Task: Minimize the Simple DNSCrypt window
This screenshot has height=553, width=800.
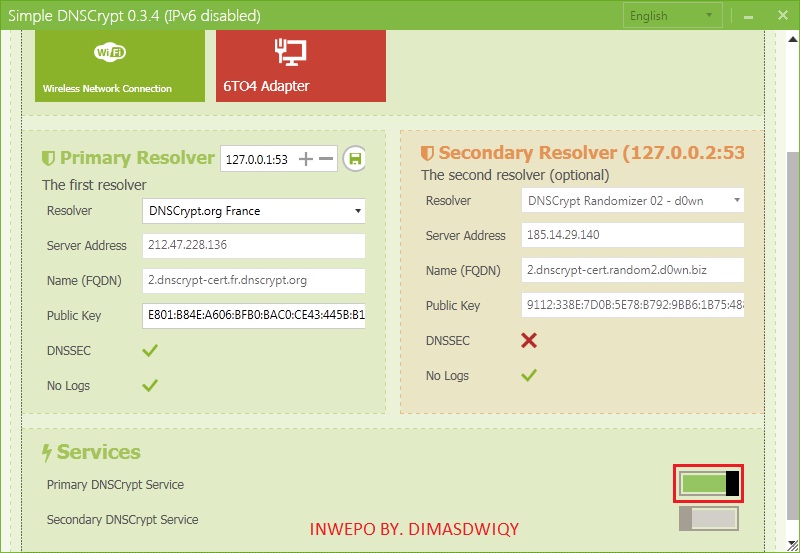Action: [x=748, y=16]
